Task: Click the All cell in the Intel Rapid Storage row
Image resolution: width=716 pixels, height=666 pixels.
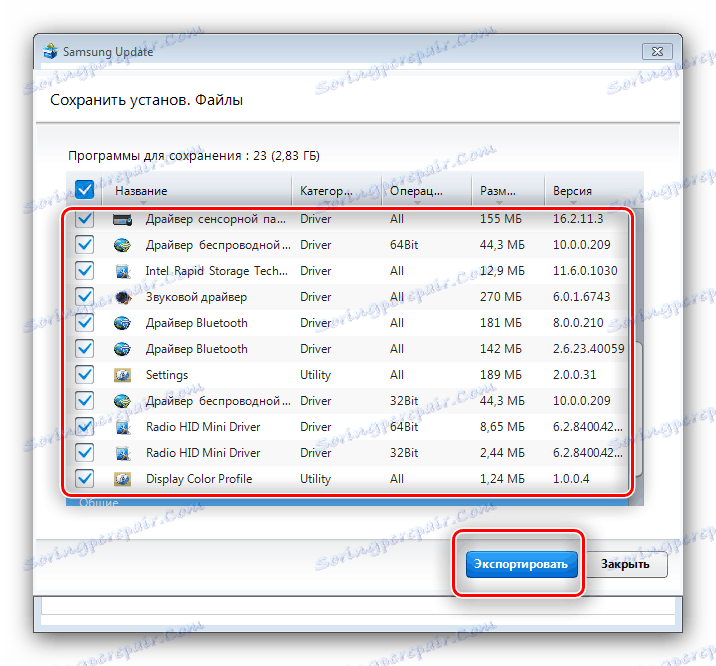Action: click(x=397, y=271)
